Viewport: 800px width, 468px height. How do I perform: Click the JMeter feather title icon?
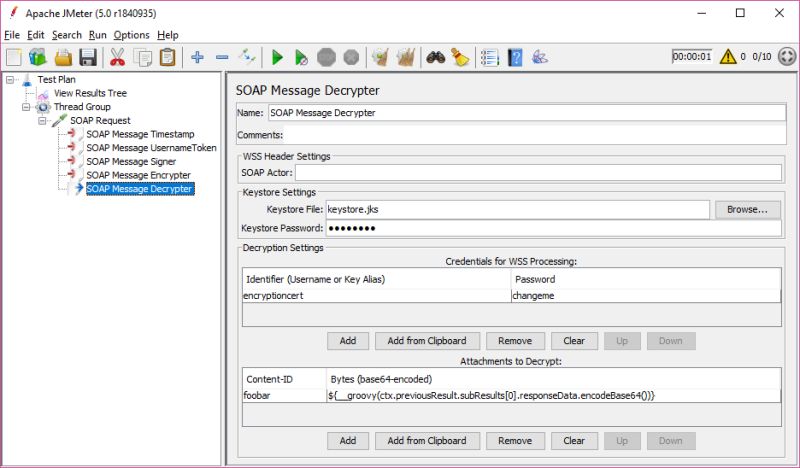(13, 13)
